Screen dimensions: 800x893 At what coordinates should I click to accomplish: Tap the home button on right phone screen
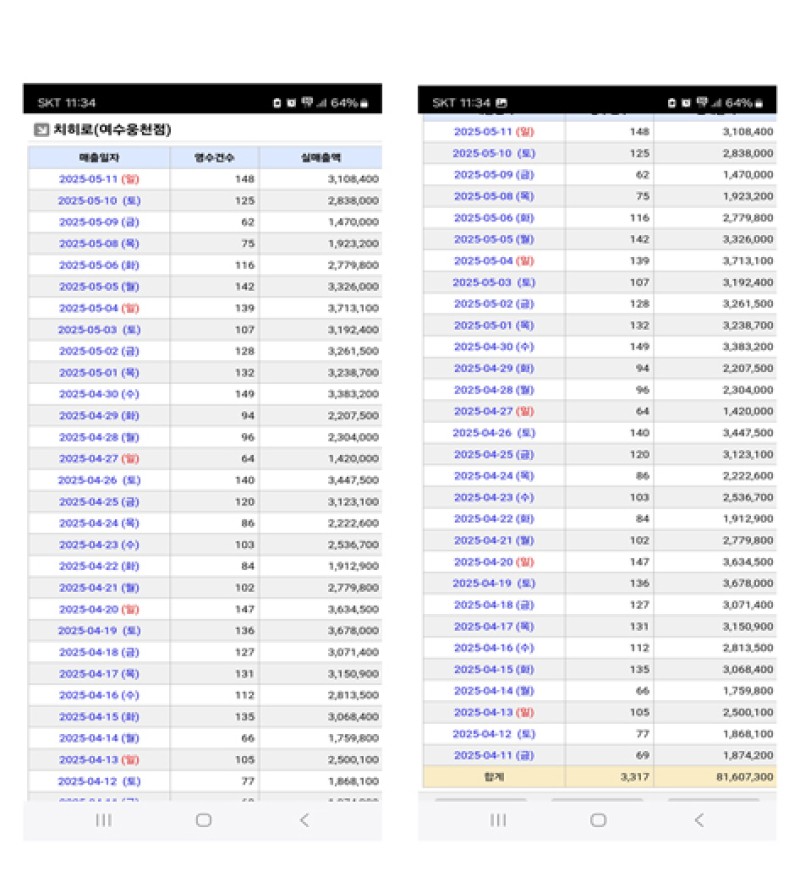tap(598, 820)
